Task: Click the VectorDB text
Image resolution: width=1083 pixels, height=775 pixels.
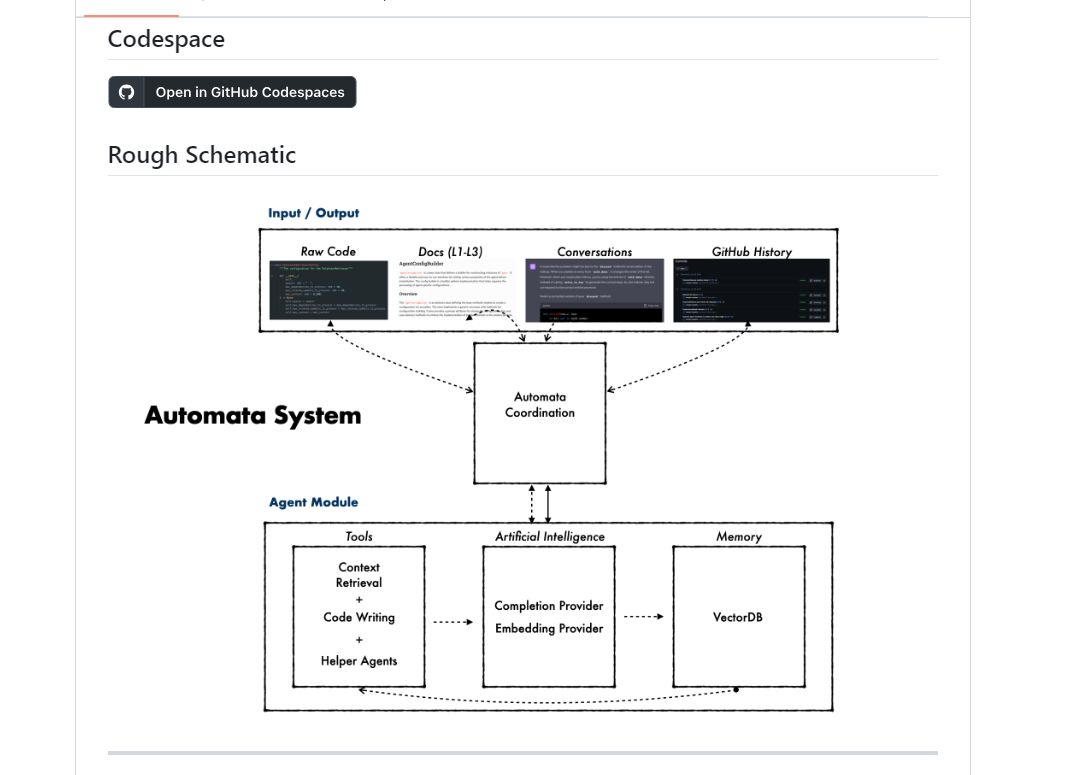Action: coord(738,617)
